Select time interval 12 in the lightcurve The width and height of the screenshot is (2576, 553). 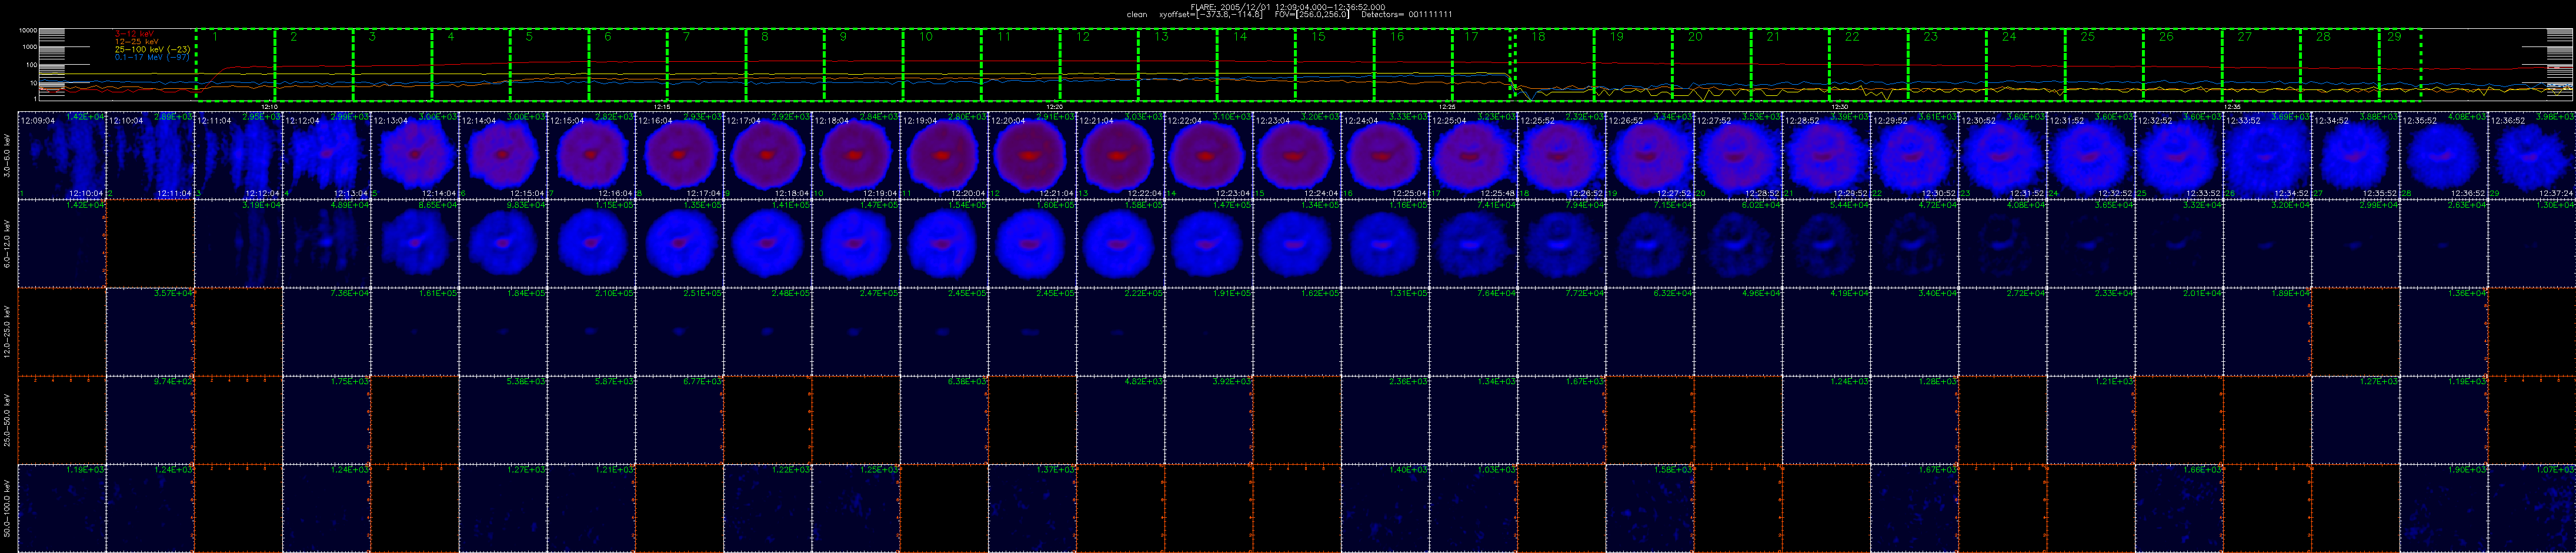tap(1100, 65)
